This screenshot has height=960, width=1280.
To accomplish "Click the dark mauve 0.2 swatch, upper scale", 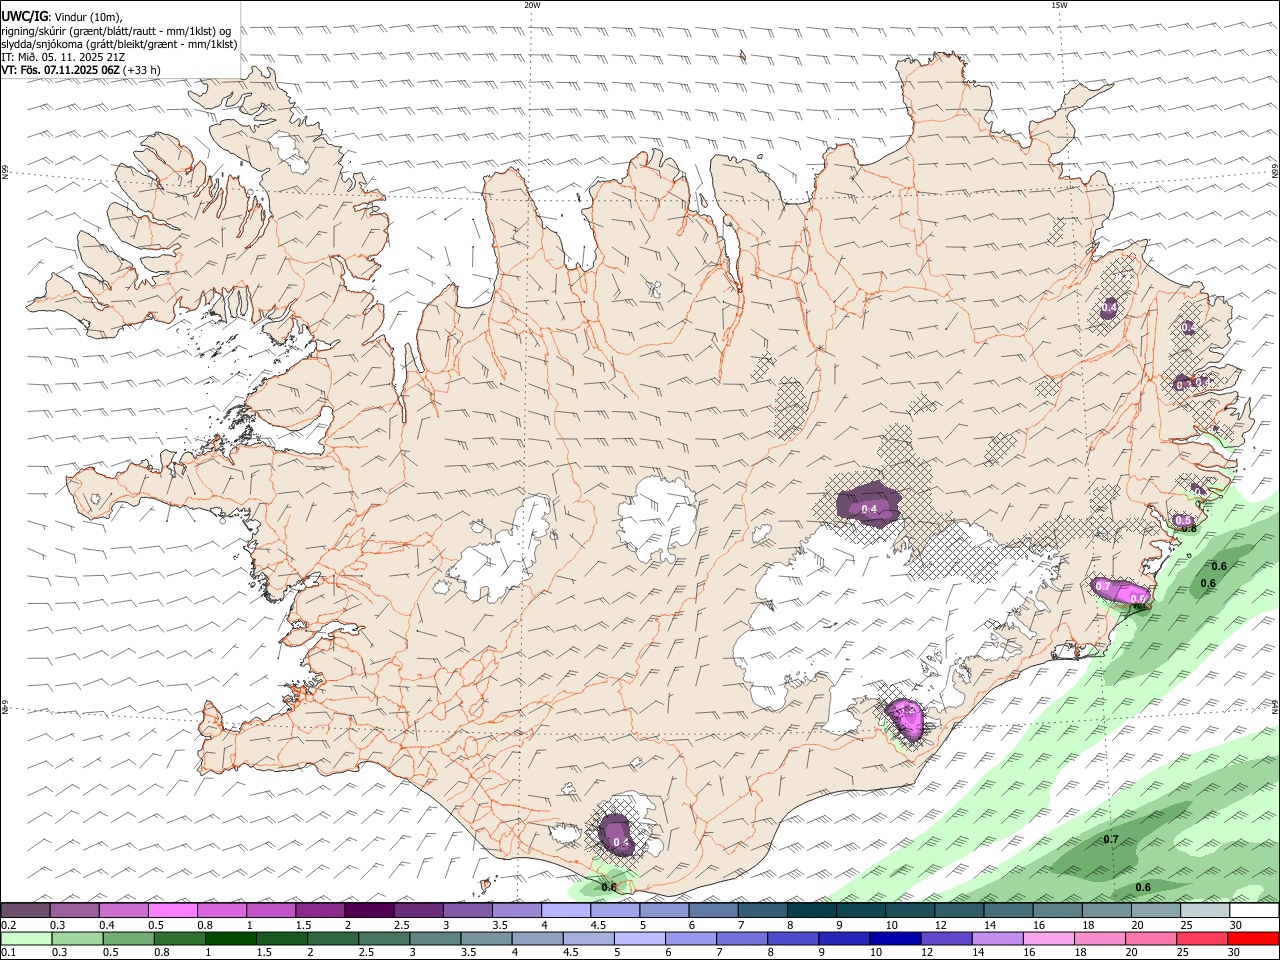I will click(x=26, y=911).
